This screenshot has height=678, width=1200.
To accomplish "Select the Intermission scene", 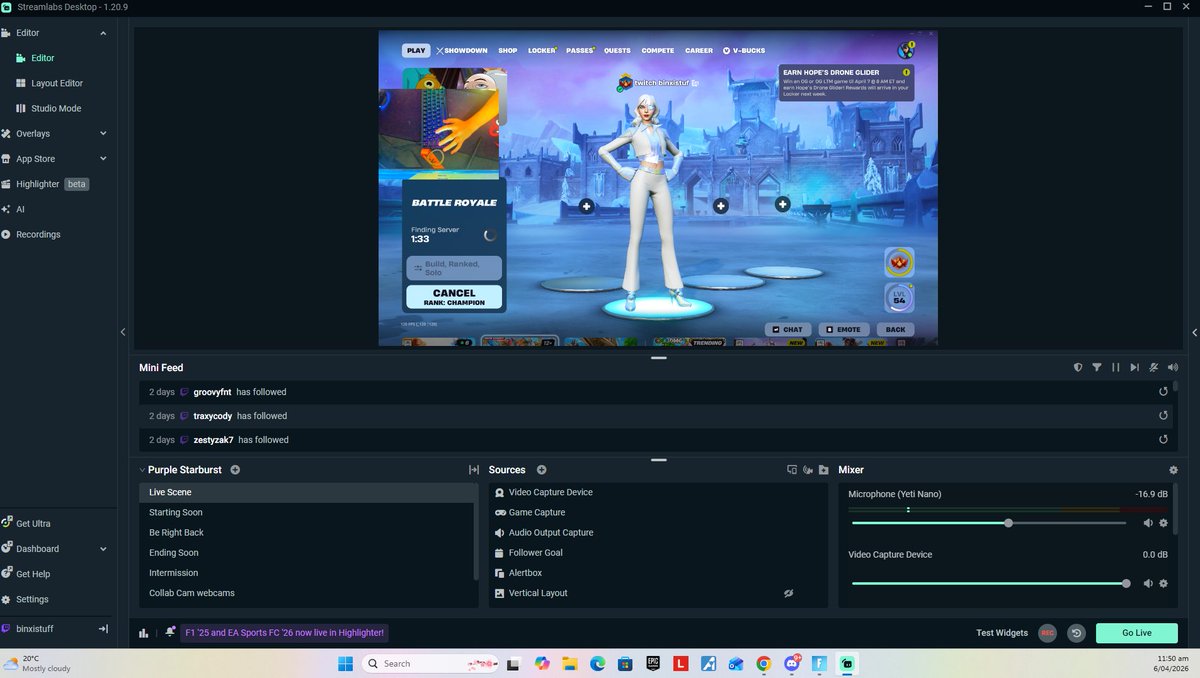I will coord(306,573).
